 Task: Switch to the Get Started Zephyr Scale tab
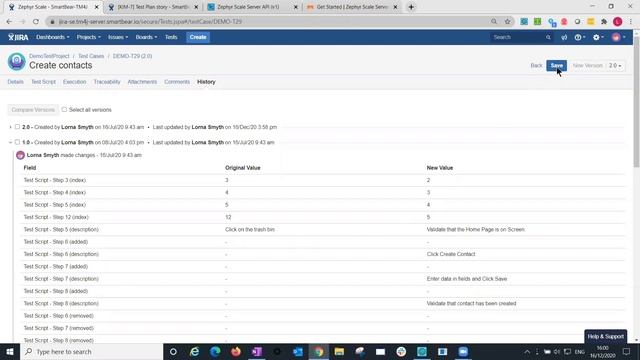[x=352, y=7]
